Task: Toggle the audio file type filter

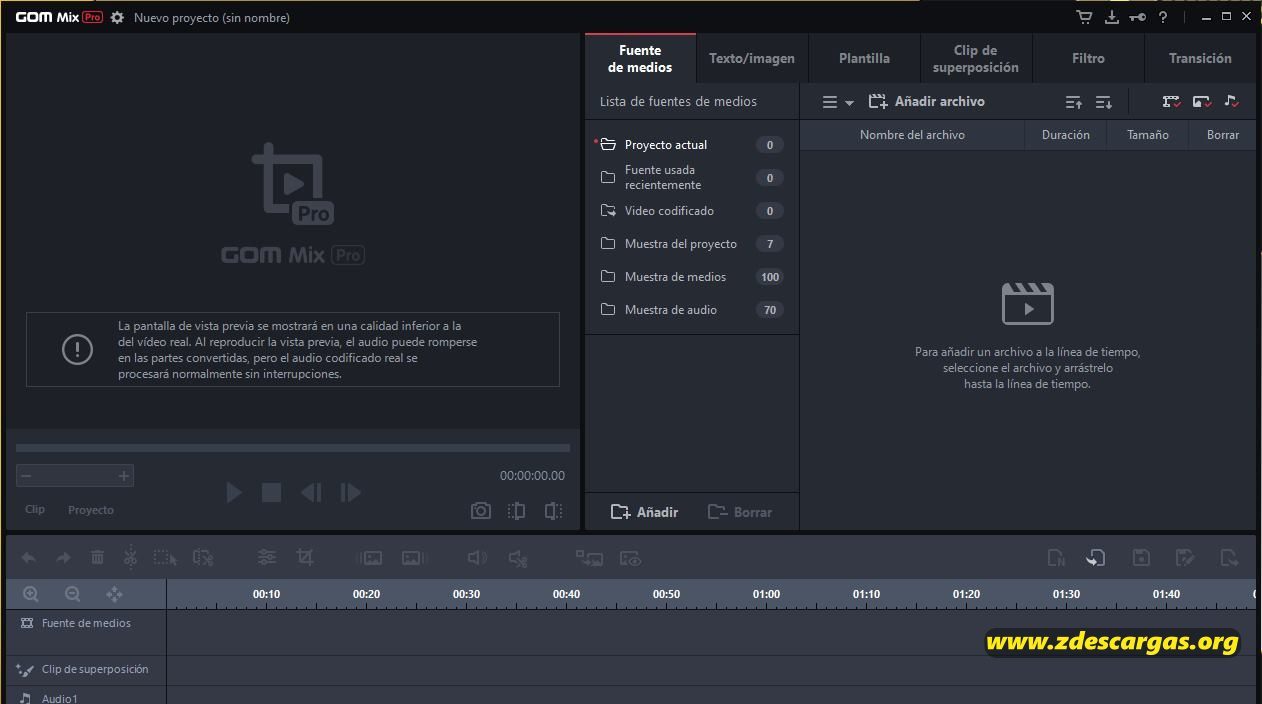Action: pos(1231,102)
